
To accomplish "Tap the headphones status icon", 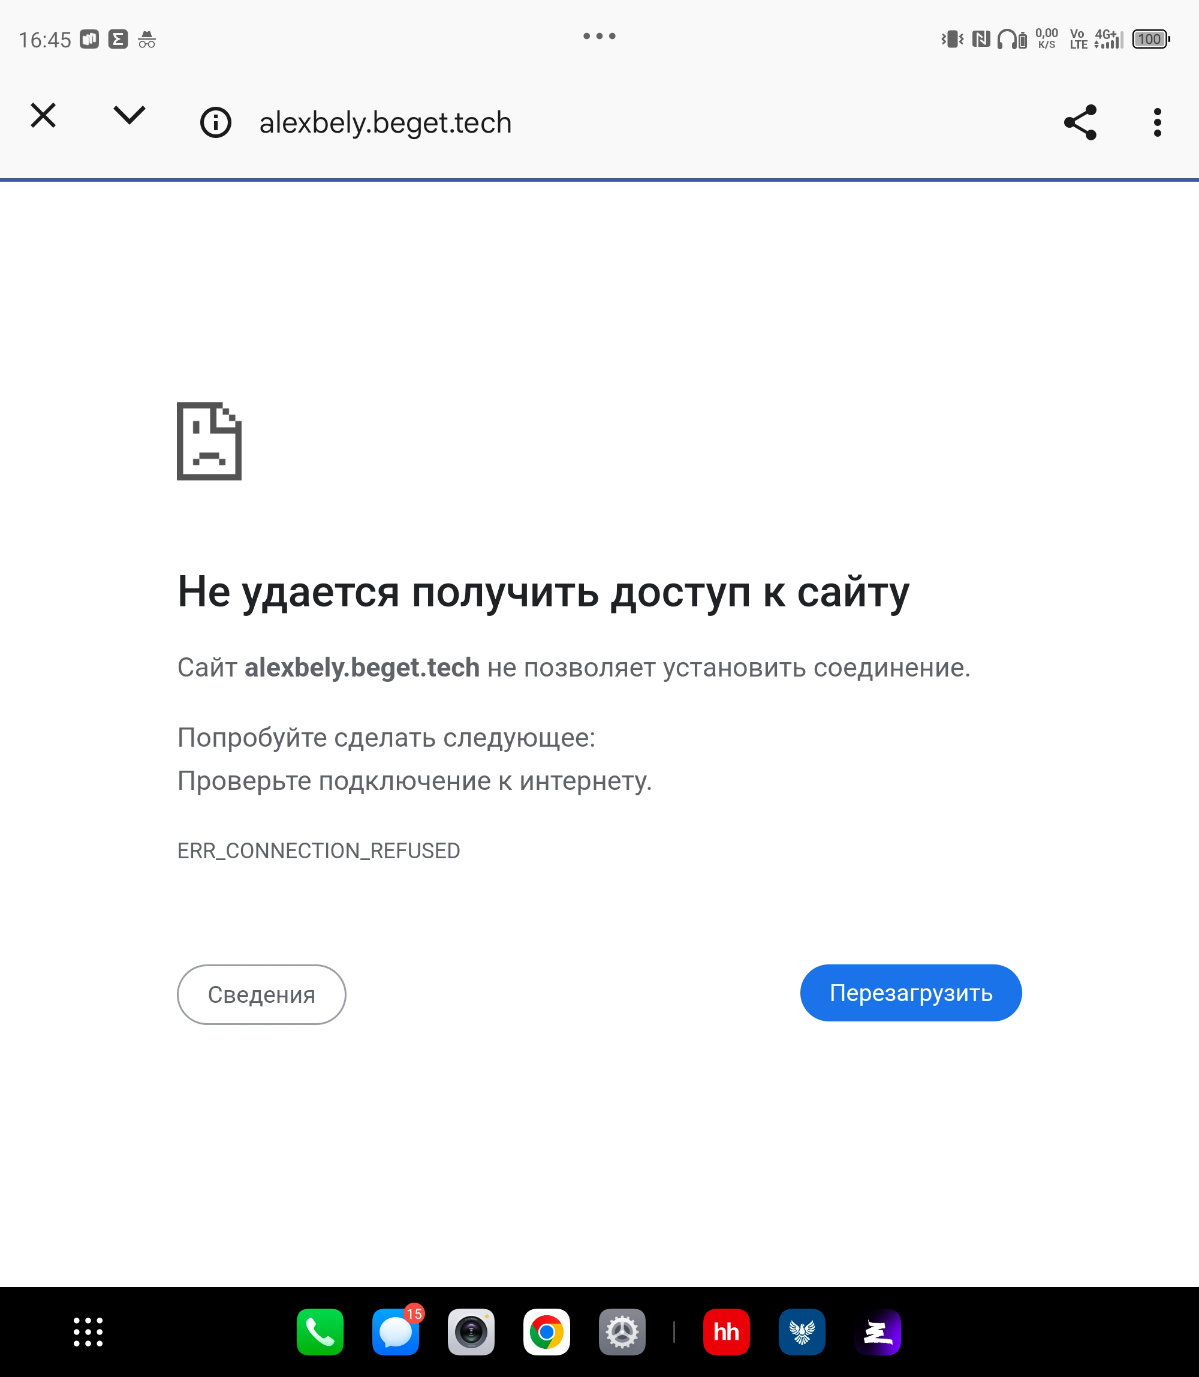I will [1012, 40].
